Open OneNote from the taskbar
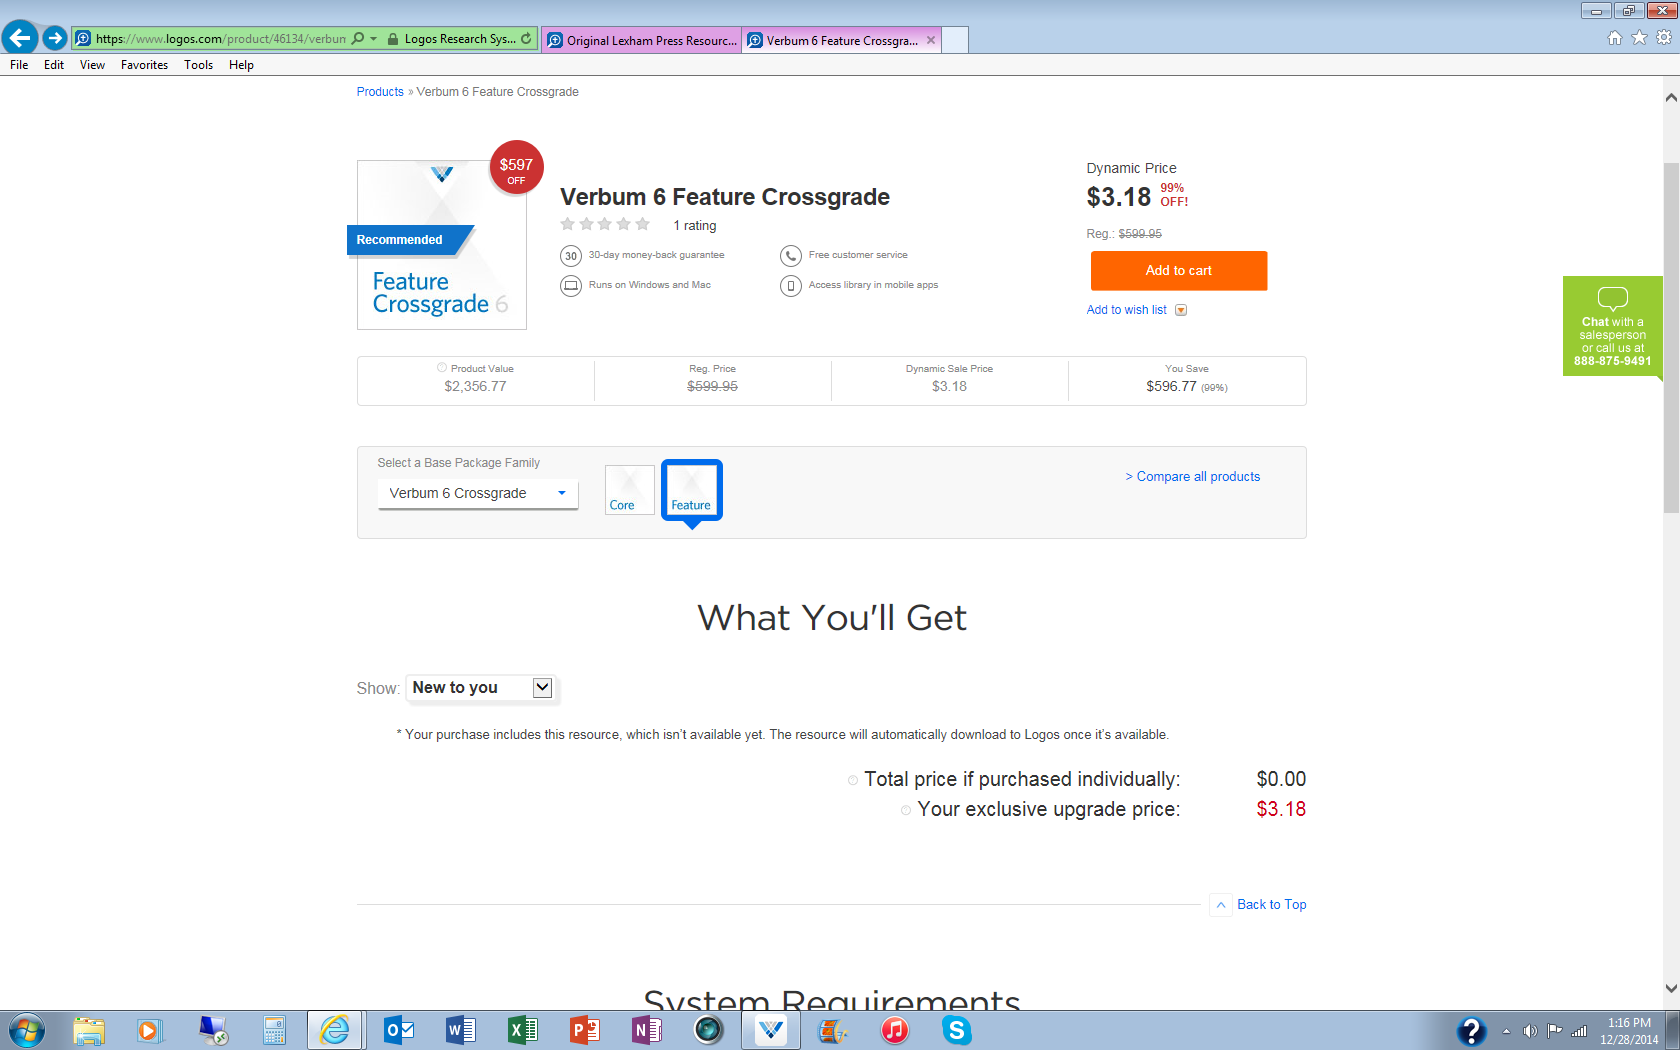Screen dimensions: 1680x1050 pos(647,1030)
